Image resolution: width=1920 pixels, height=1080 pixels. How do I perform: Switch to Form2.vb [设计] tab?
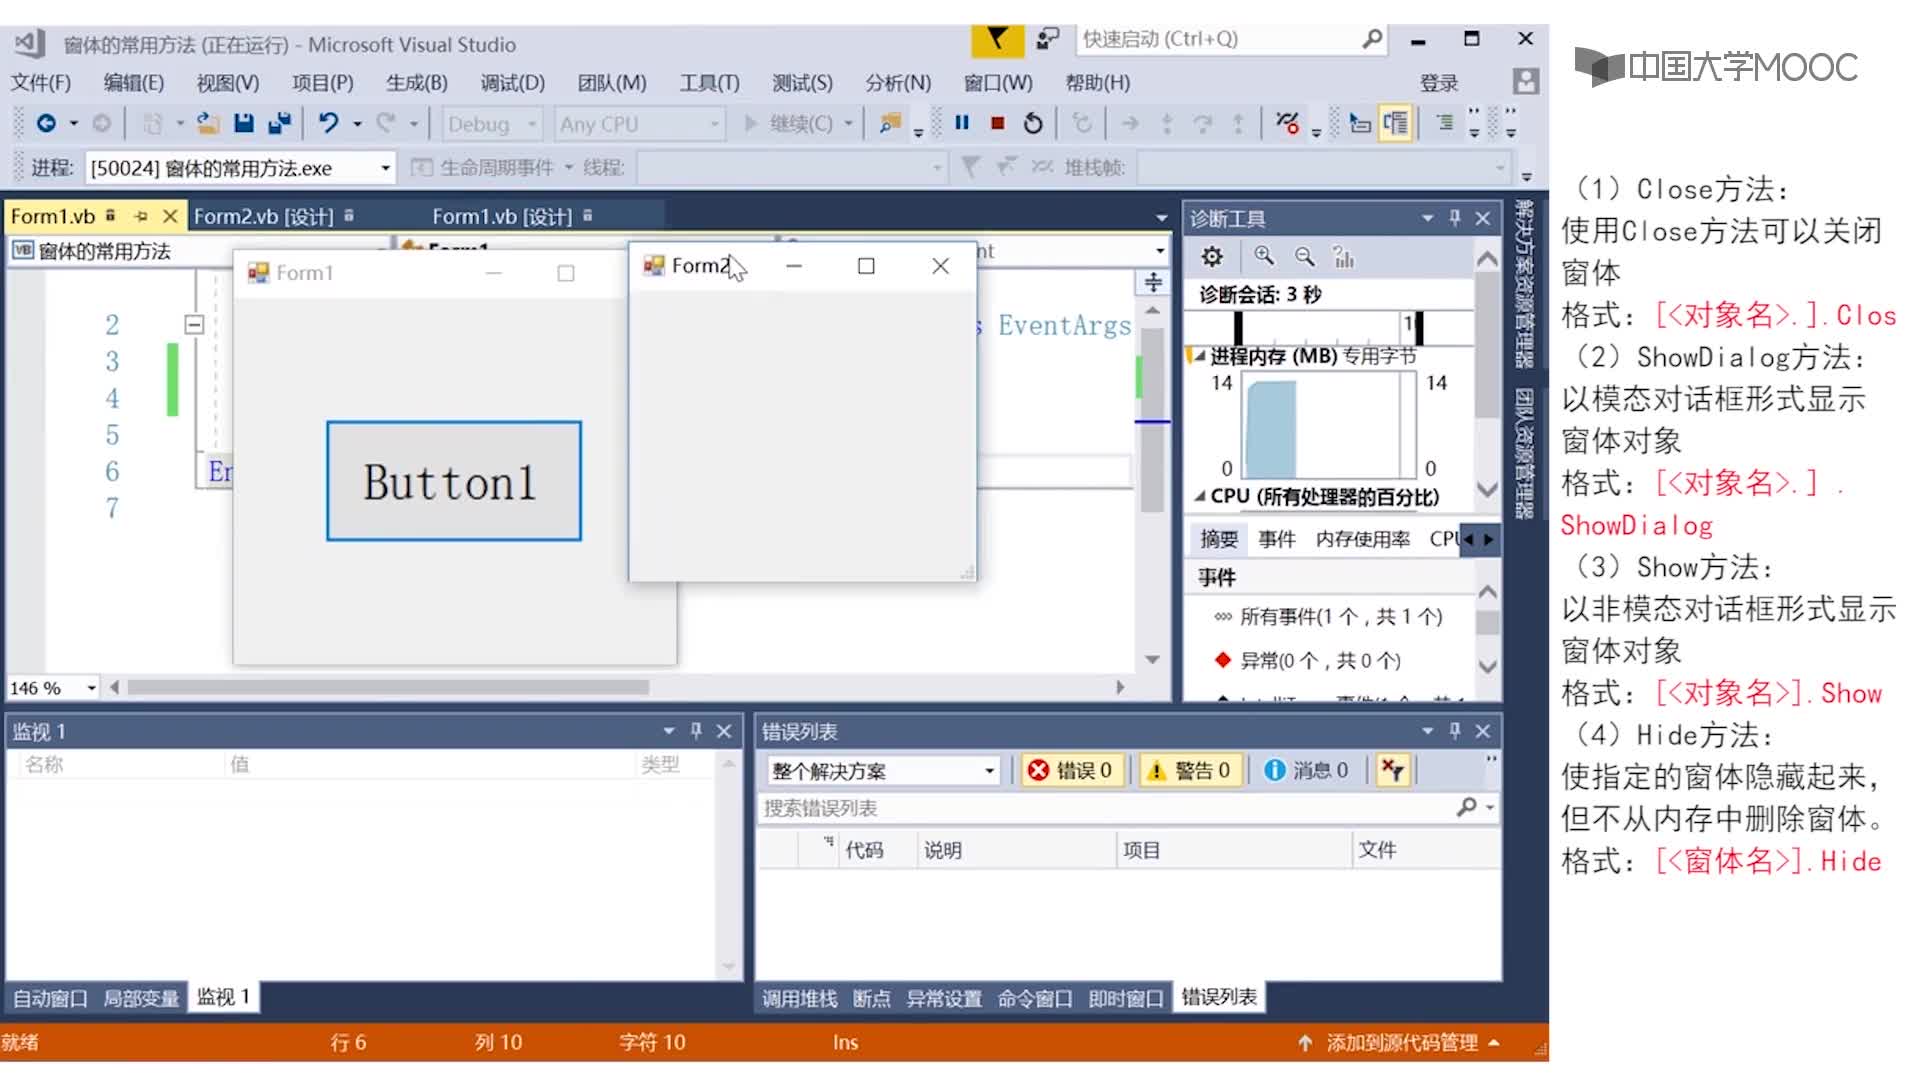tap(263, 216)
